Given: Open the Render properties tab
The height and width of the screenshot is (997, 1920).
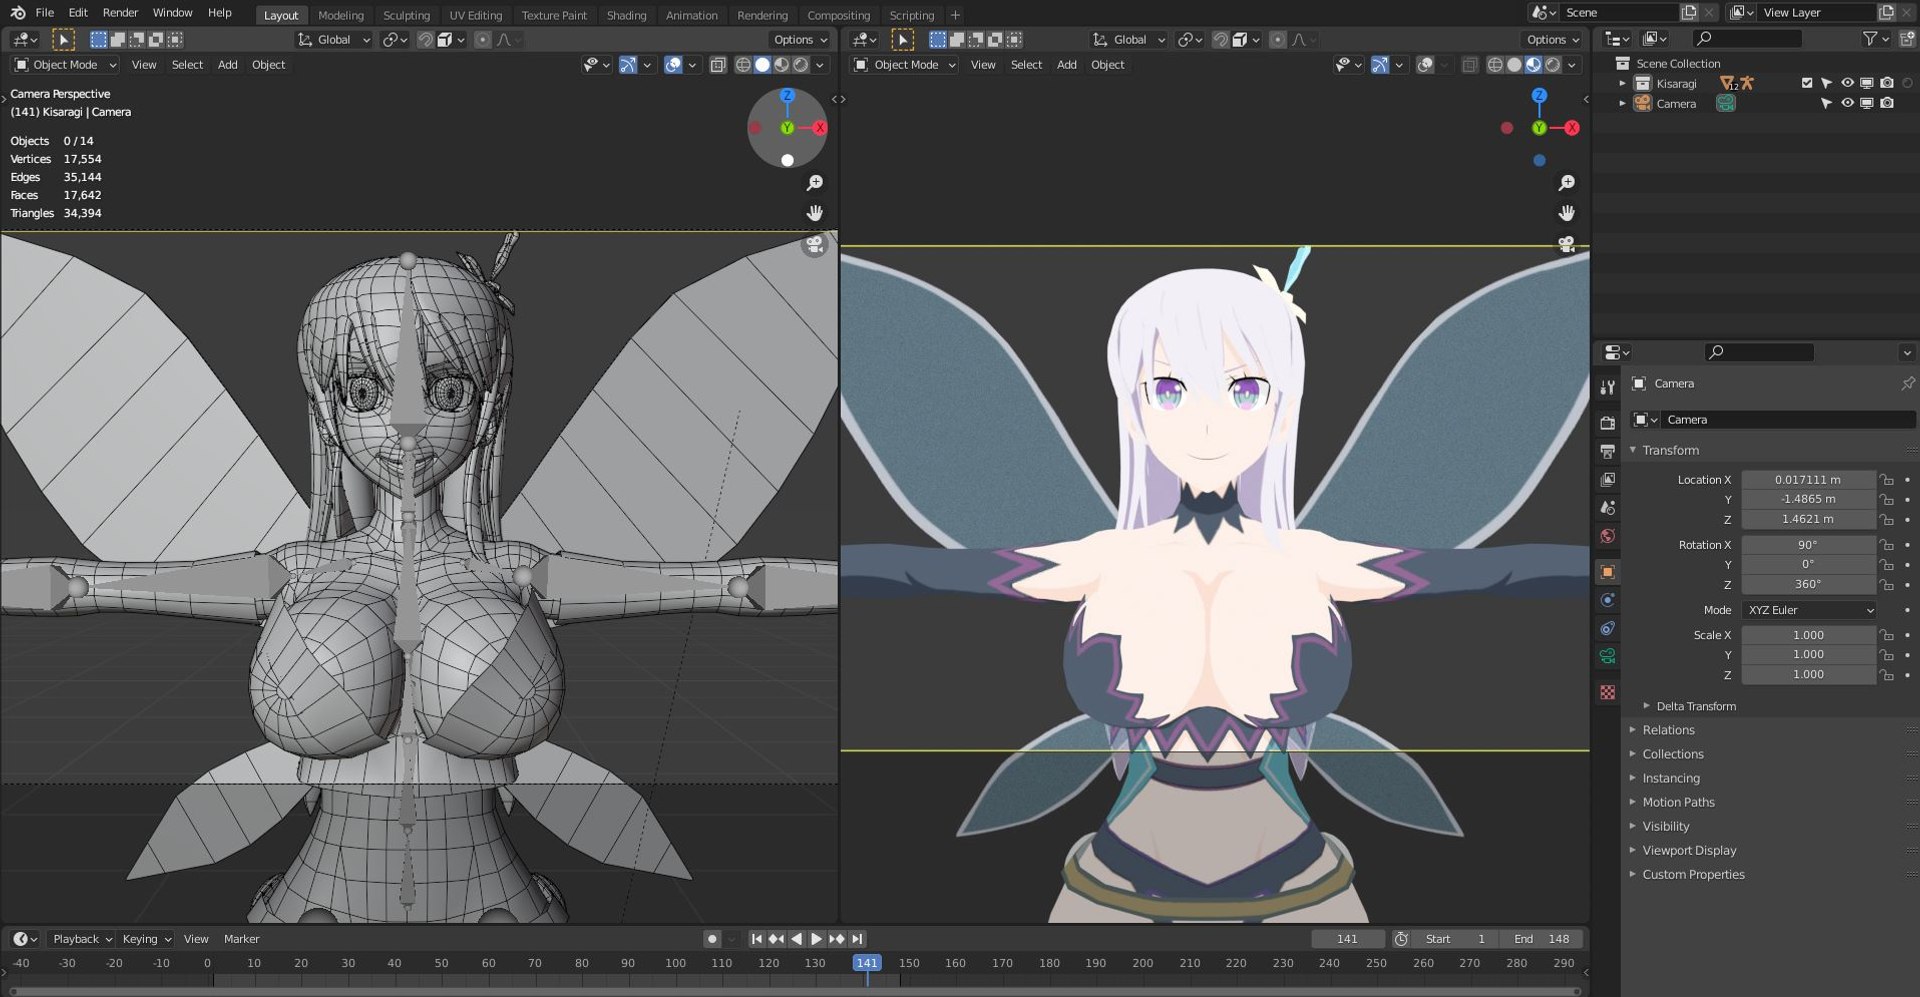Looking at the screenshot, I should [x=1607, y=423].
